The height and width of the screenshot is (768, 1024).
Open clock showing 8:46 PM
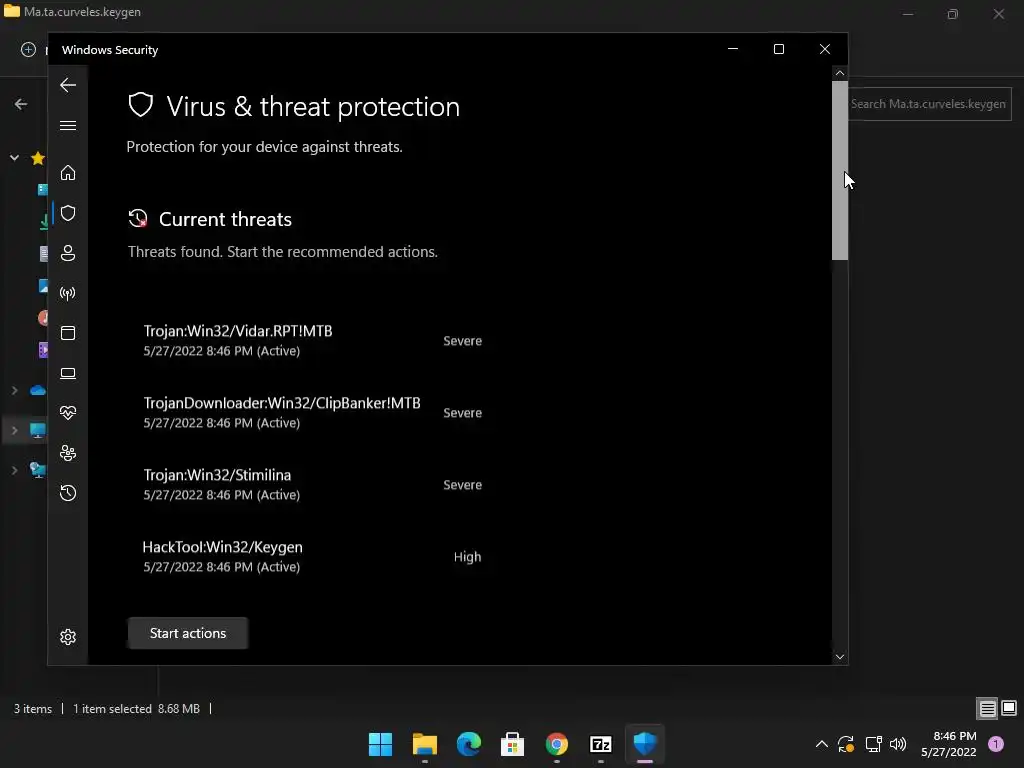(x=948, y=744)
